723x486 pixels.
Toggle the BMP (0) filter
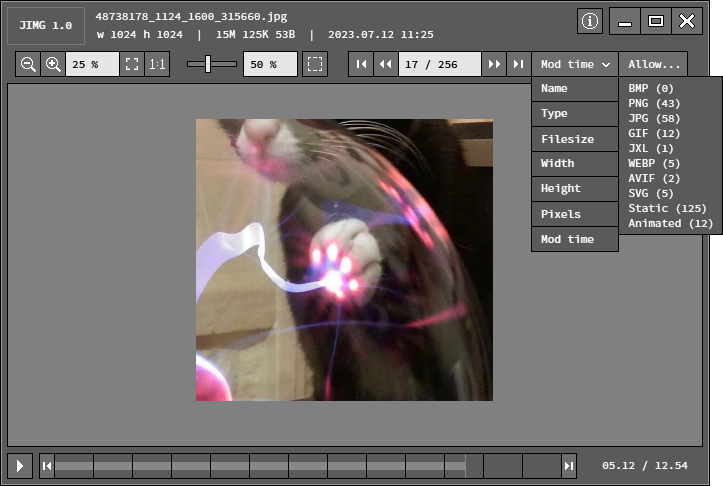point(651,89)
